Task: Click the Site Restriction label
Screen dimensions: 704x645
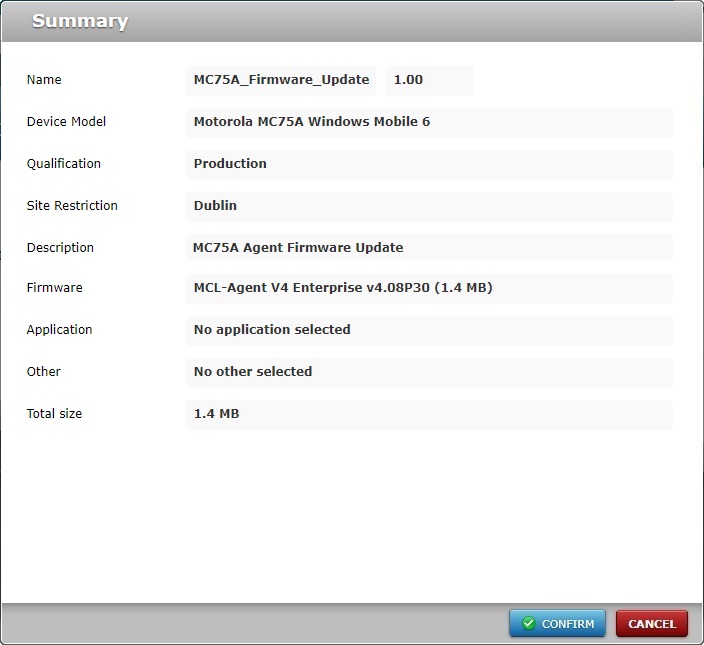Action: pyautogui.click(x=72, y=206)
